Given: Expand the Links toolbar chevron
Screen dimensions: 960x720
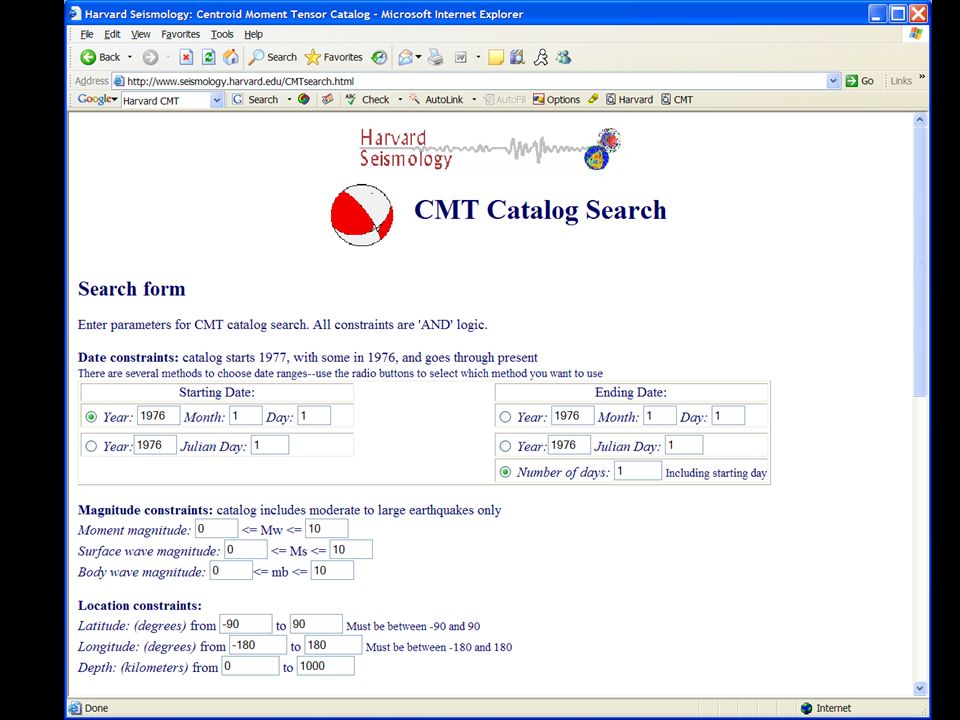Looking at the screenshot, I should click(922, 78).
